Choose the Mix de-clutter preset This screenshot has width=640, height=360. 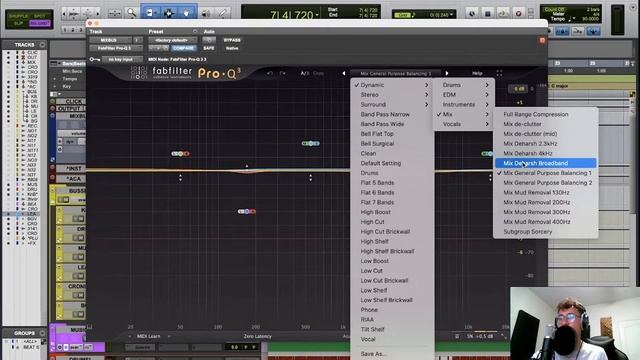coord(522,124)
